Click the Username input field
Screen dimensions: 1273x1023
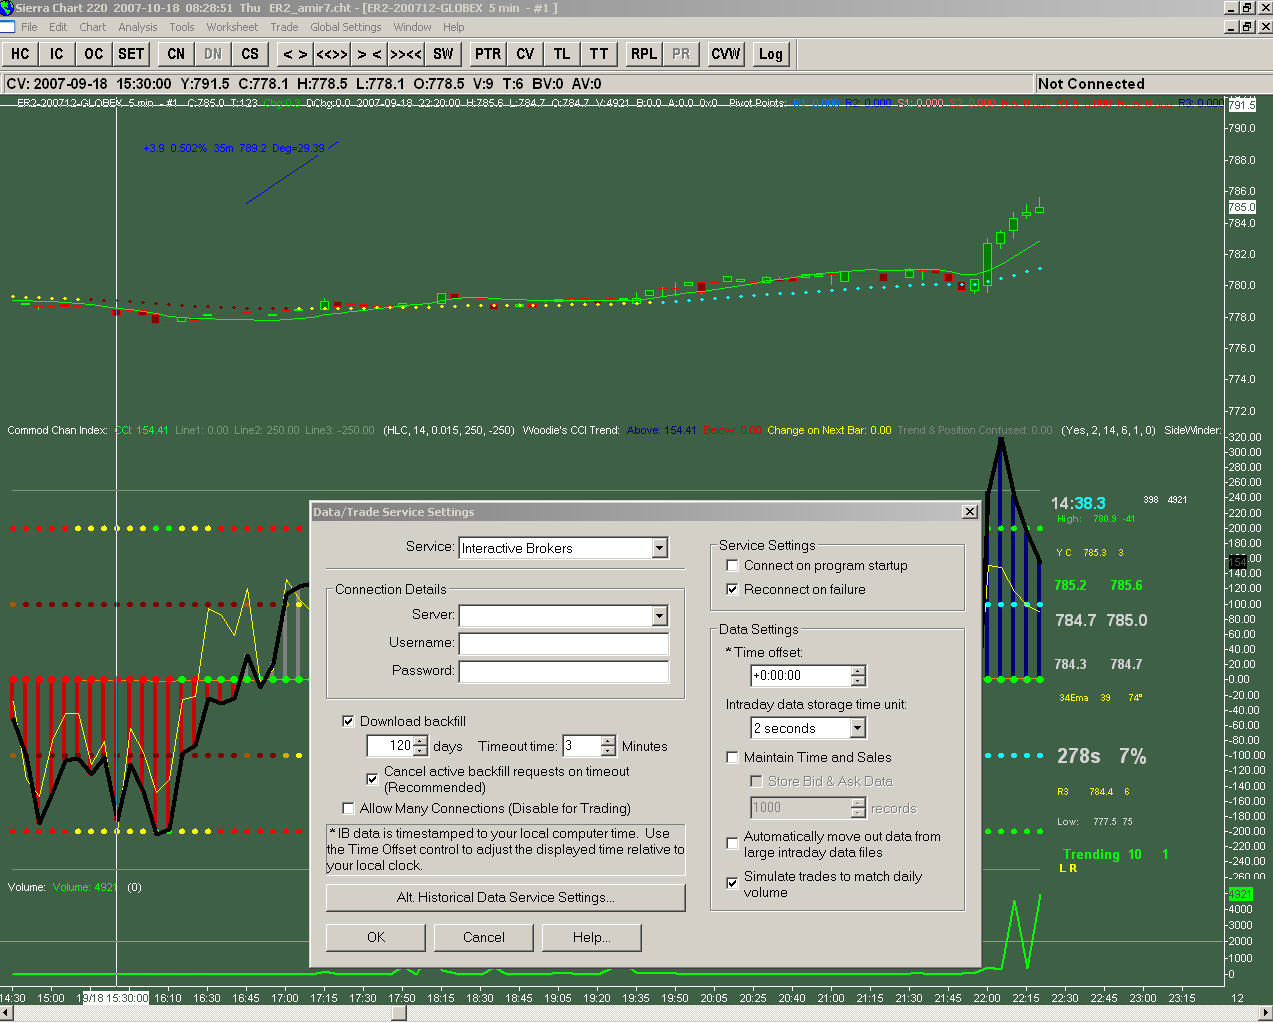tap(563, 644)
